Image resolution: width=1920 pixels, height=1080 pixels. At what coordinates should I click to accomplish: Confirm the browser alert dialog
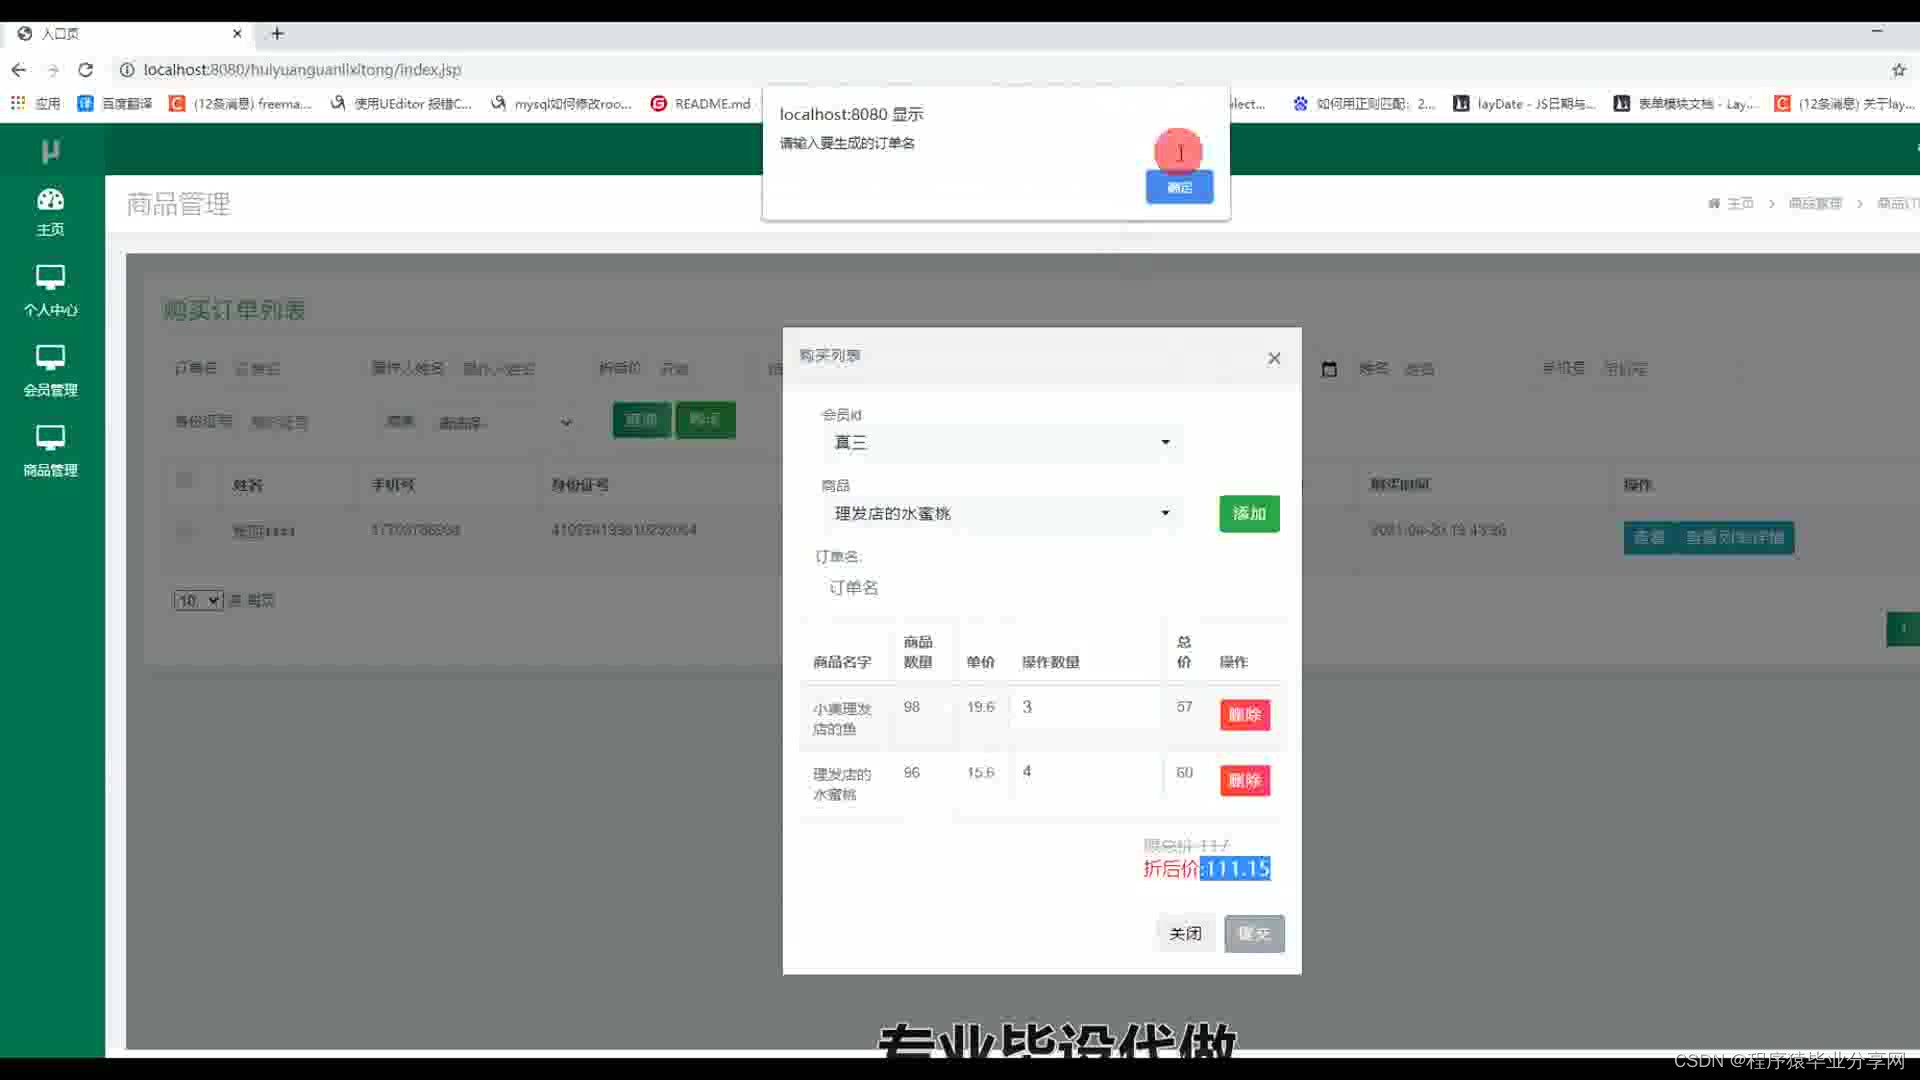tap(1179, 187)
